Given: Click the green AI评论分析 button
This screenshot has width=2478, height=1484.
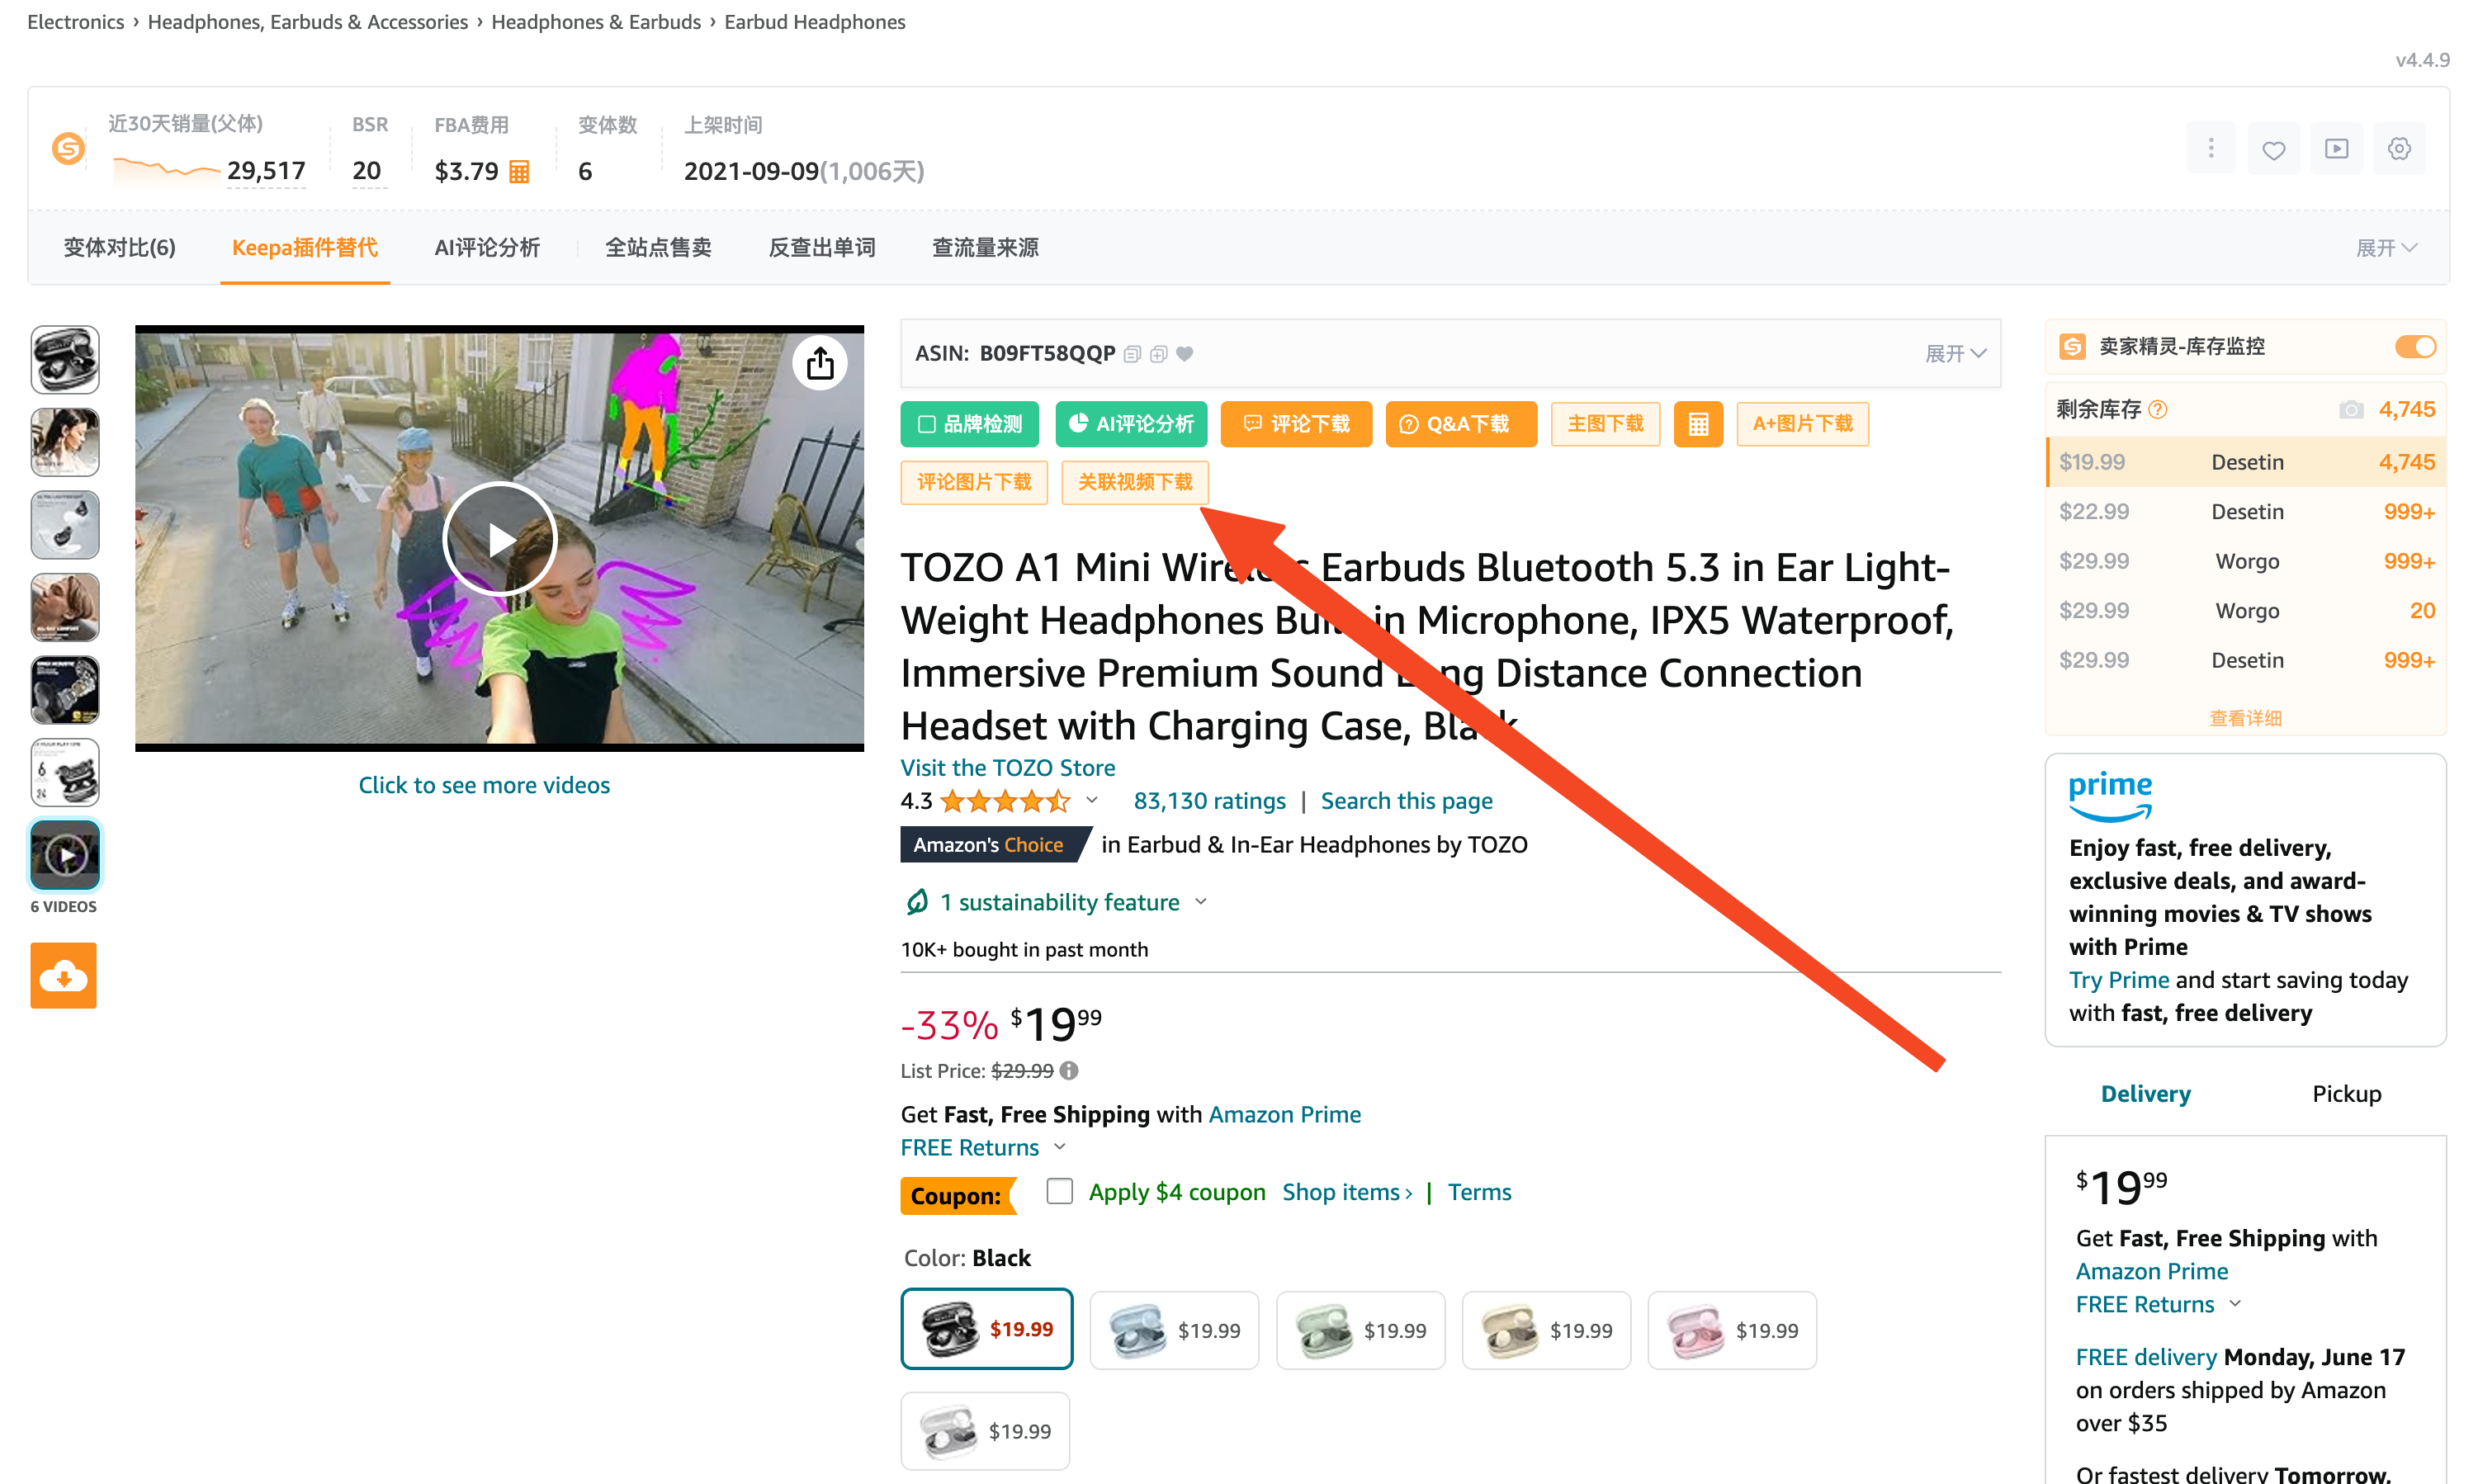Looking at the screenshot, I should (1131, 424).
